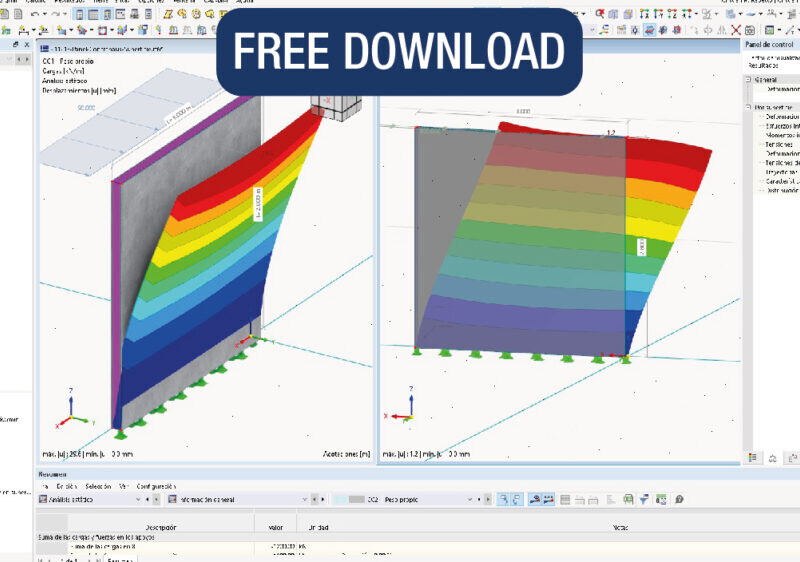This screenshot has height=562, width=800.
Task: Click the filter funnel icon in summary toolbar
Action: click(x=644, y=500)
